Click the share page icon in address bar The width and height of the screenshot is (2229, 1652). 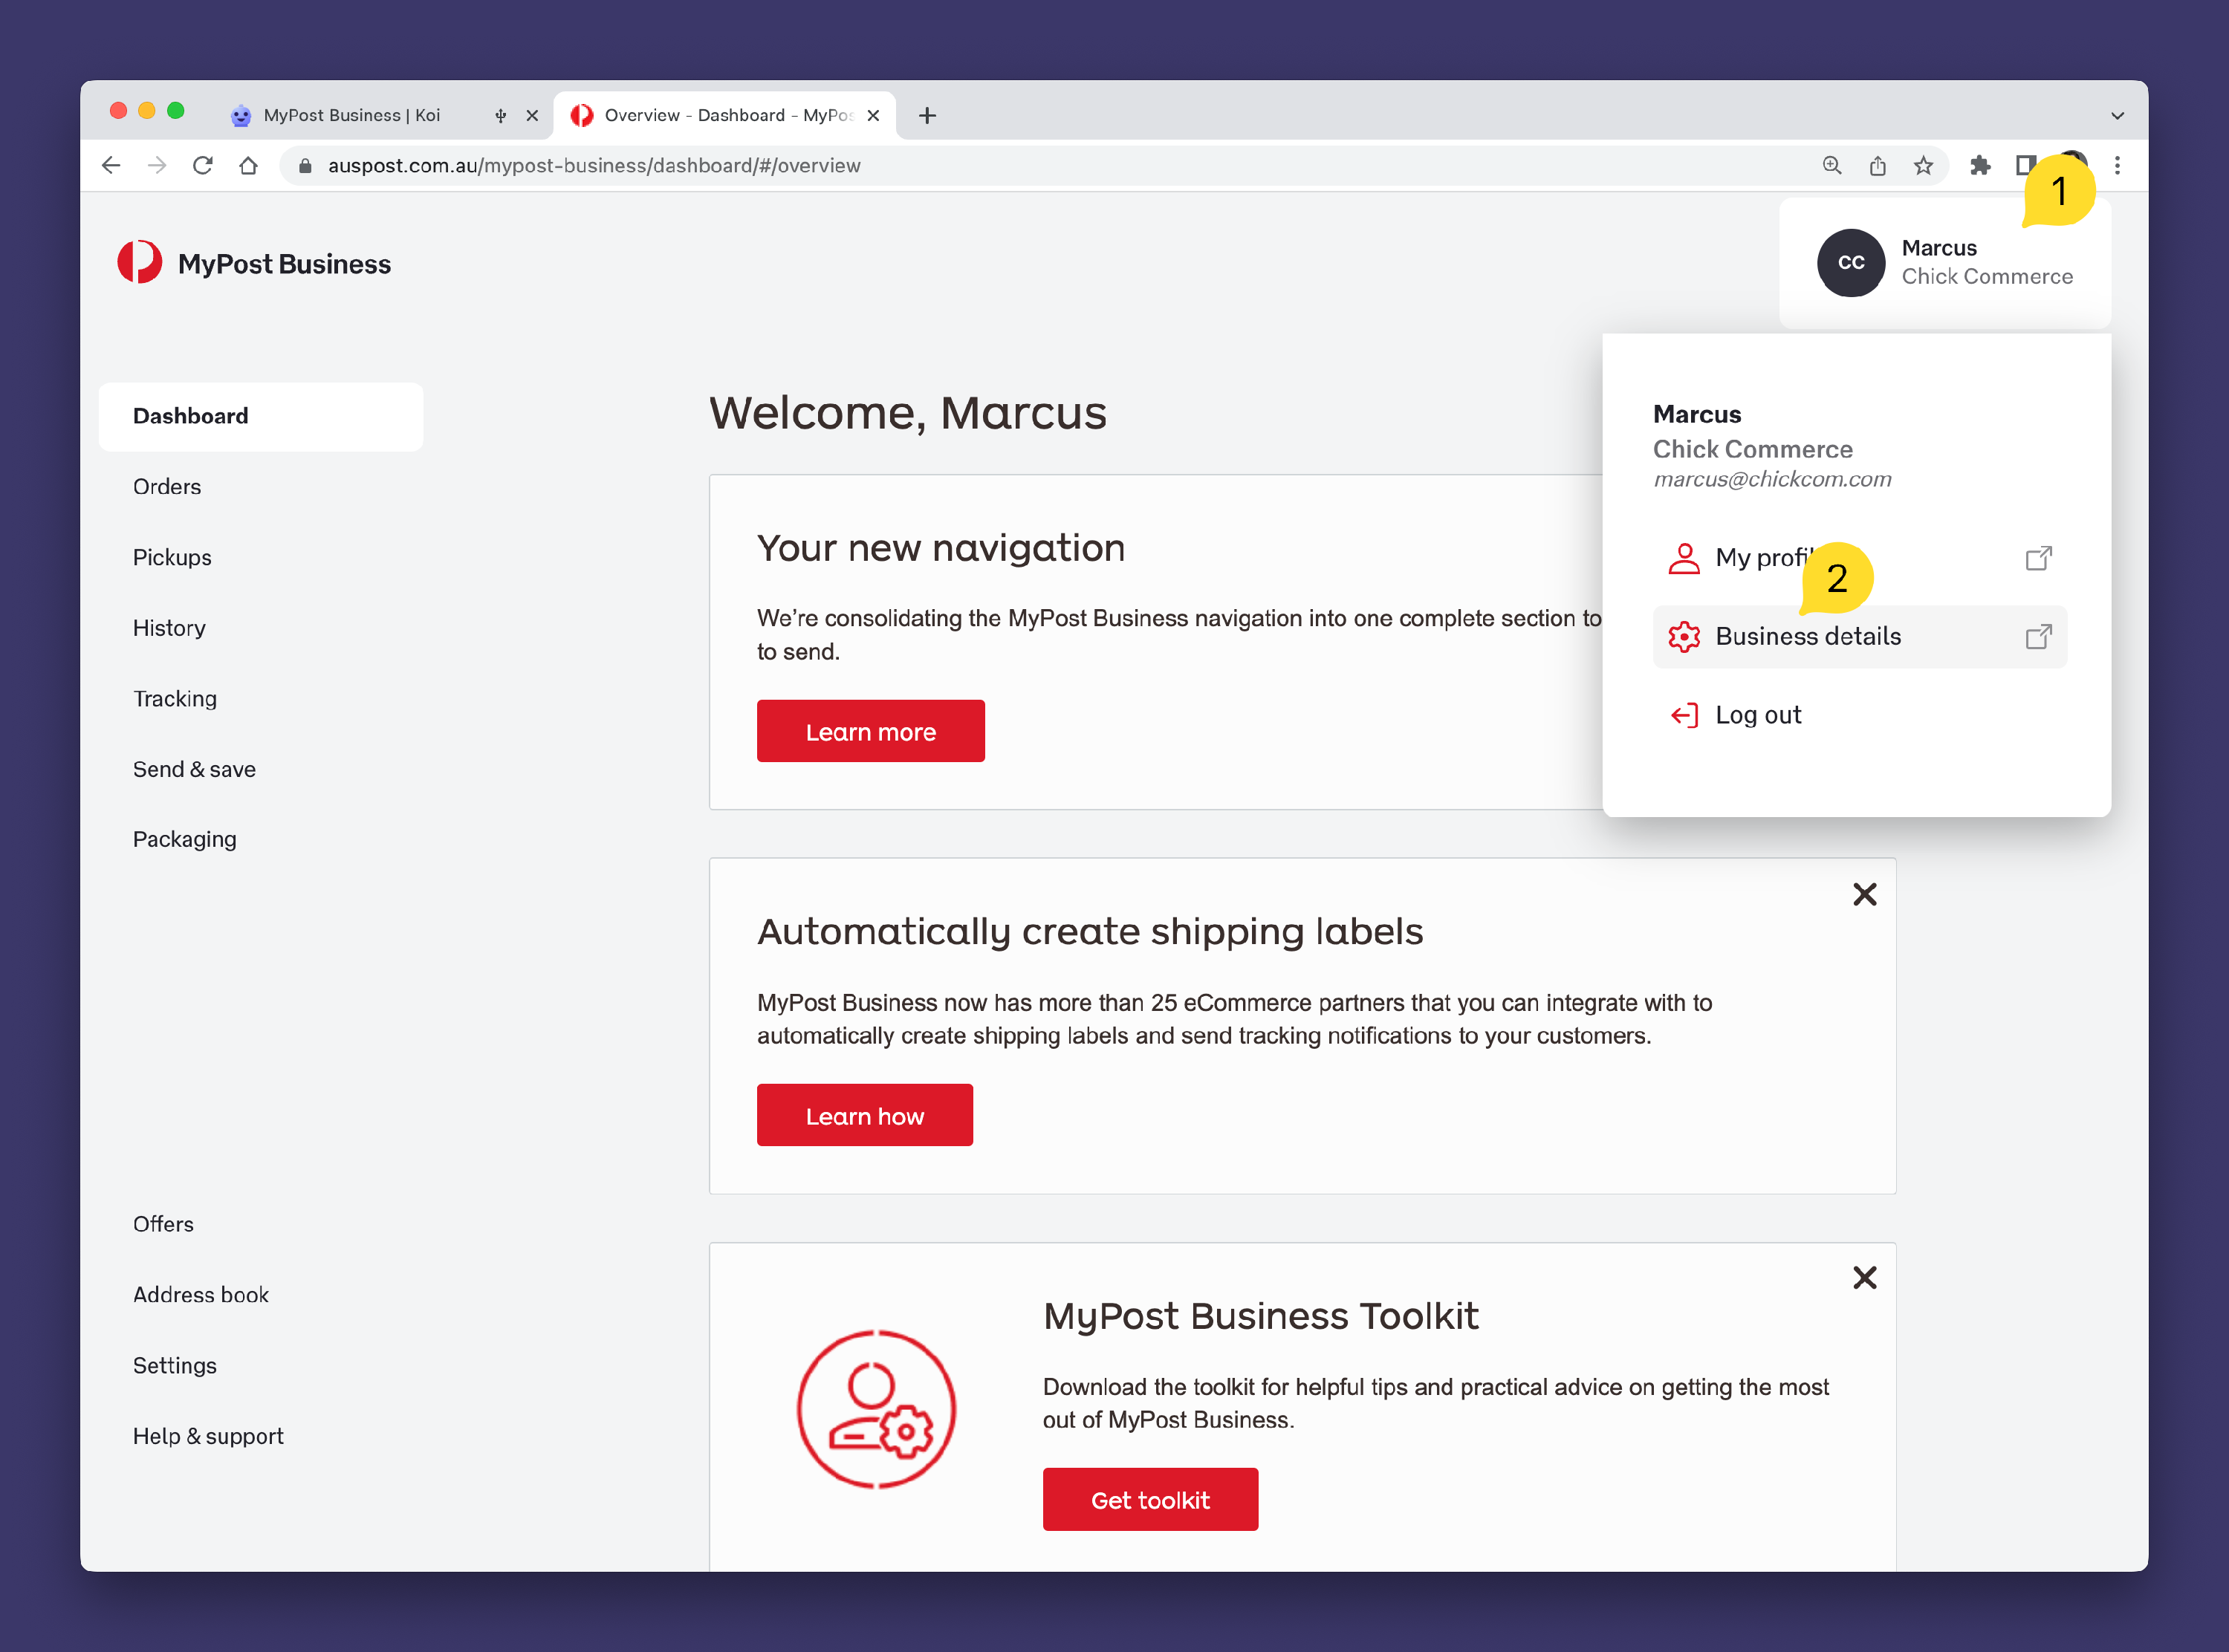1877,166
